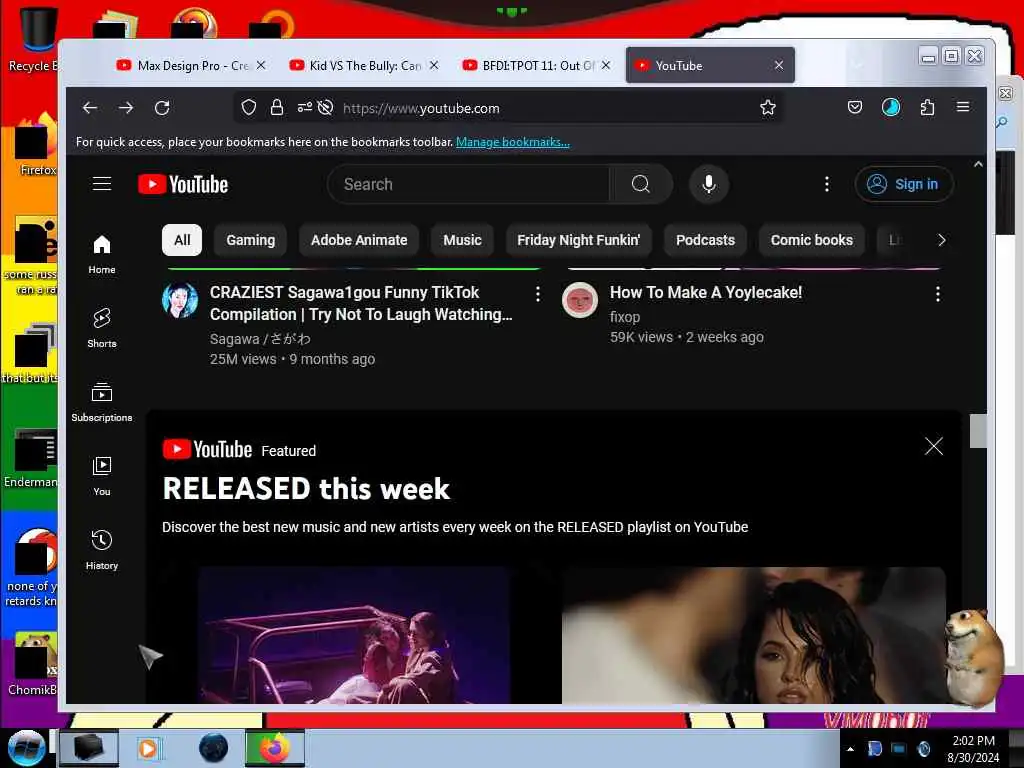Go to the YouTube logo home link
The width and height of the screenshot is (1024, 768).
183,184
